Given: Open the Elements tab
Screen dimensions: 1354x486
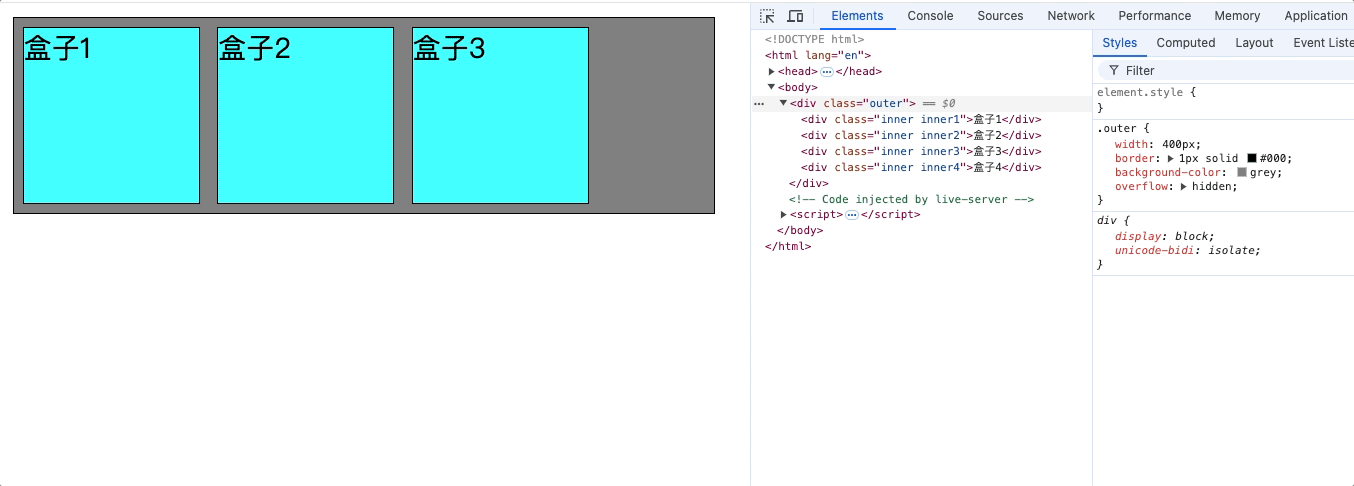Looking at the screenshot, I should point(857,16).
